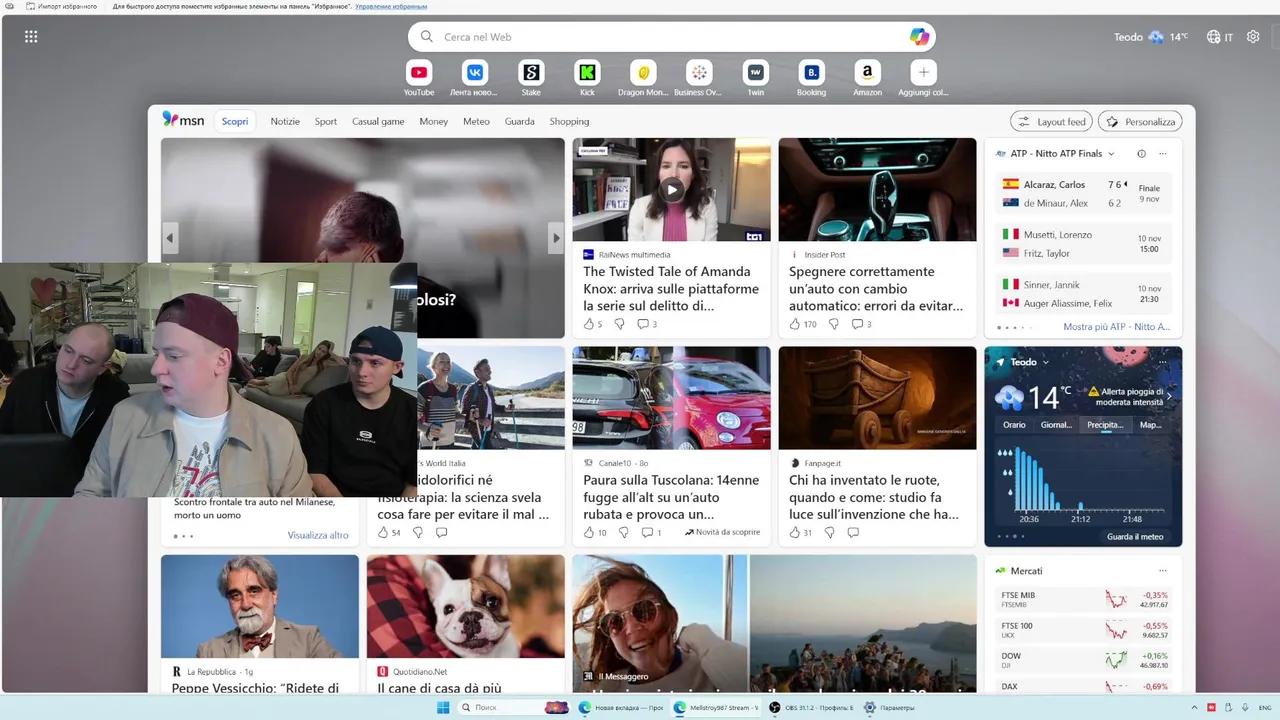Expand ATP - Nitto ATP Finals dropdown
The height and width of the screenshot is (720, 1280).
click(x=1112, y=154)
